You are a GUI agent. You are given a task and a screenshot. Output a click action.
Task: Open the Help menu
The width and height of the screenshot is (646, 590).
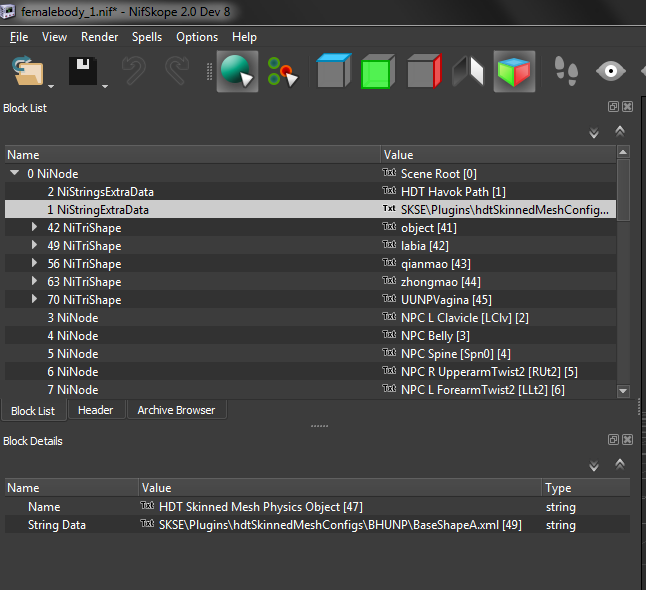pyautogui.click(x=244, y=37)
